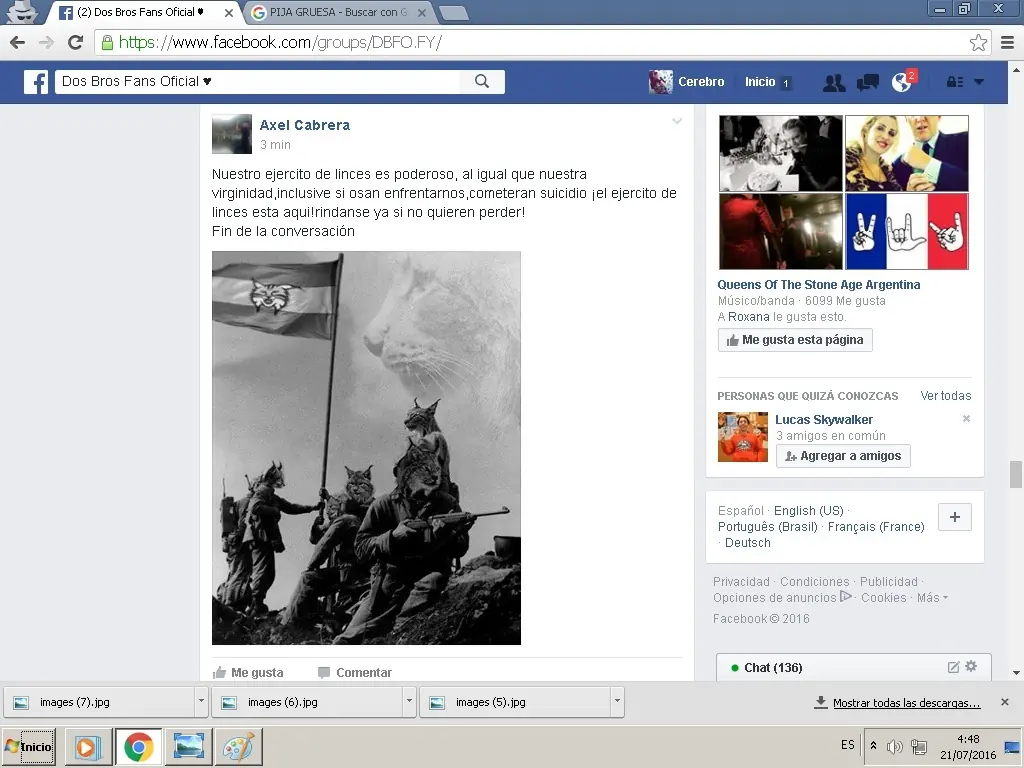Focus the Facebook search field
1024x768 pixels.
(258, 82)
